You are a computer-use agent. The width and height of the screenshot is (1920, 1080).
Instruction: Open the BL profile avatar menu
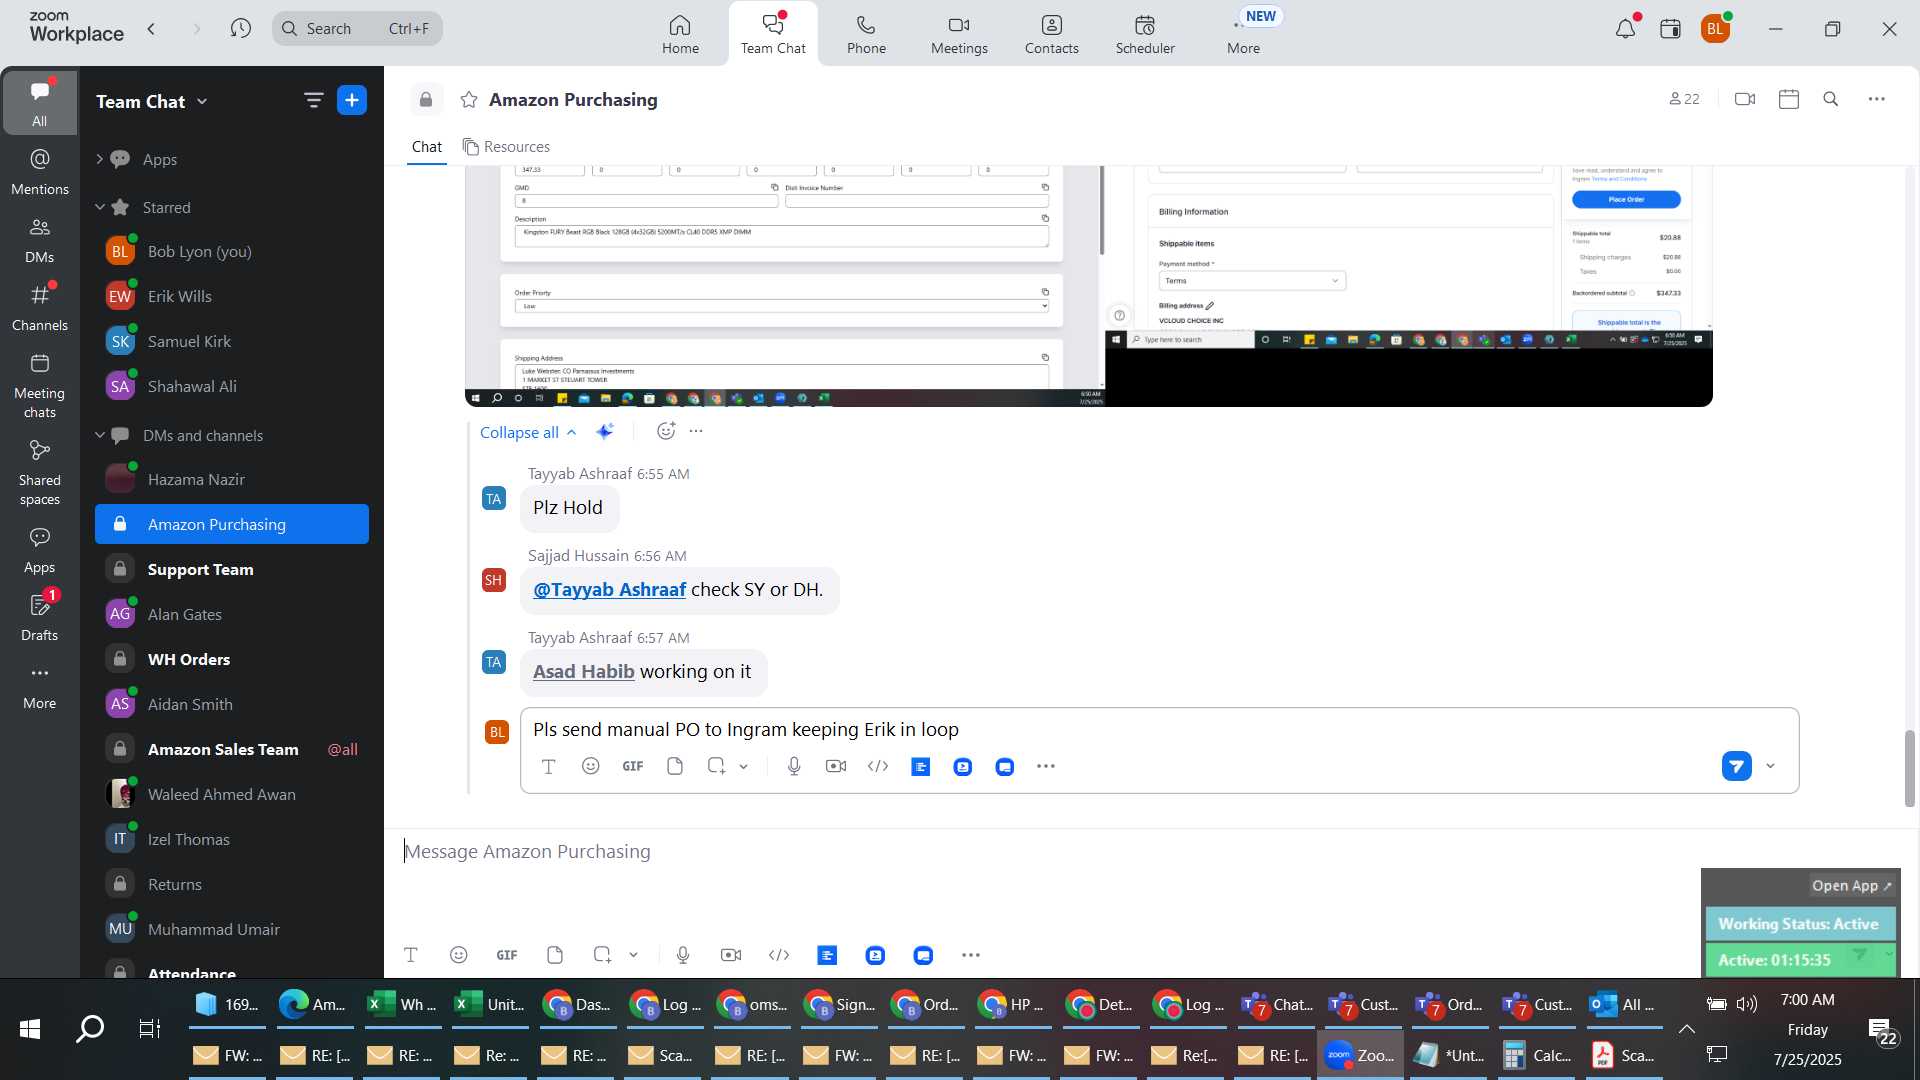(x=1716, y=29)
